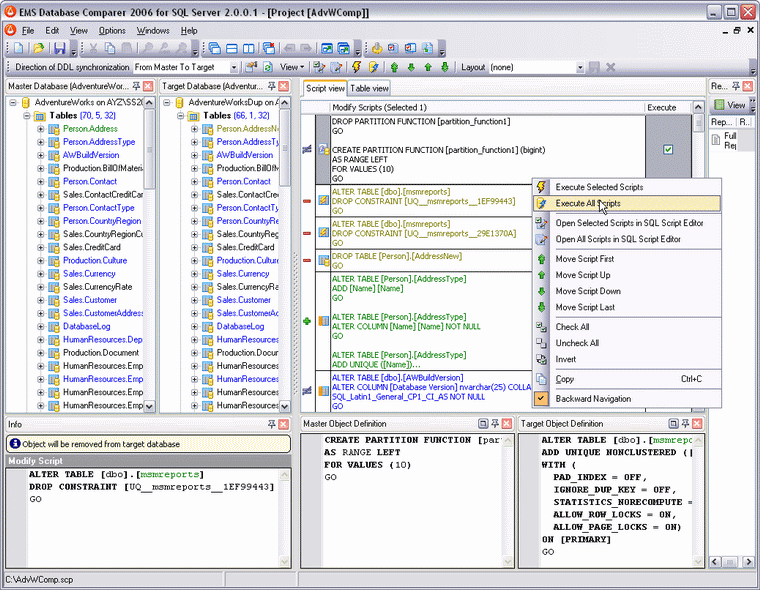Open the View dropdown in toolbar
This screenshot has width=760, height=590.
click(x=292, y=67)
